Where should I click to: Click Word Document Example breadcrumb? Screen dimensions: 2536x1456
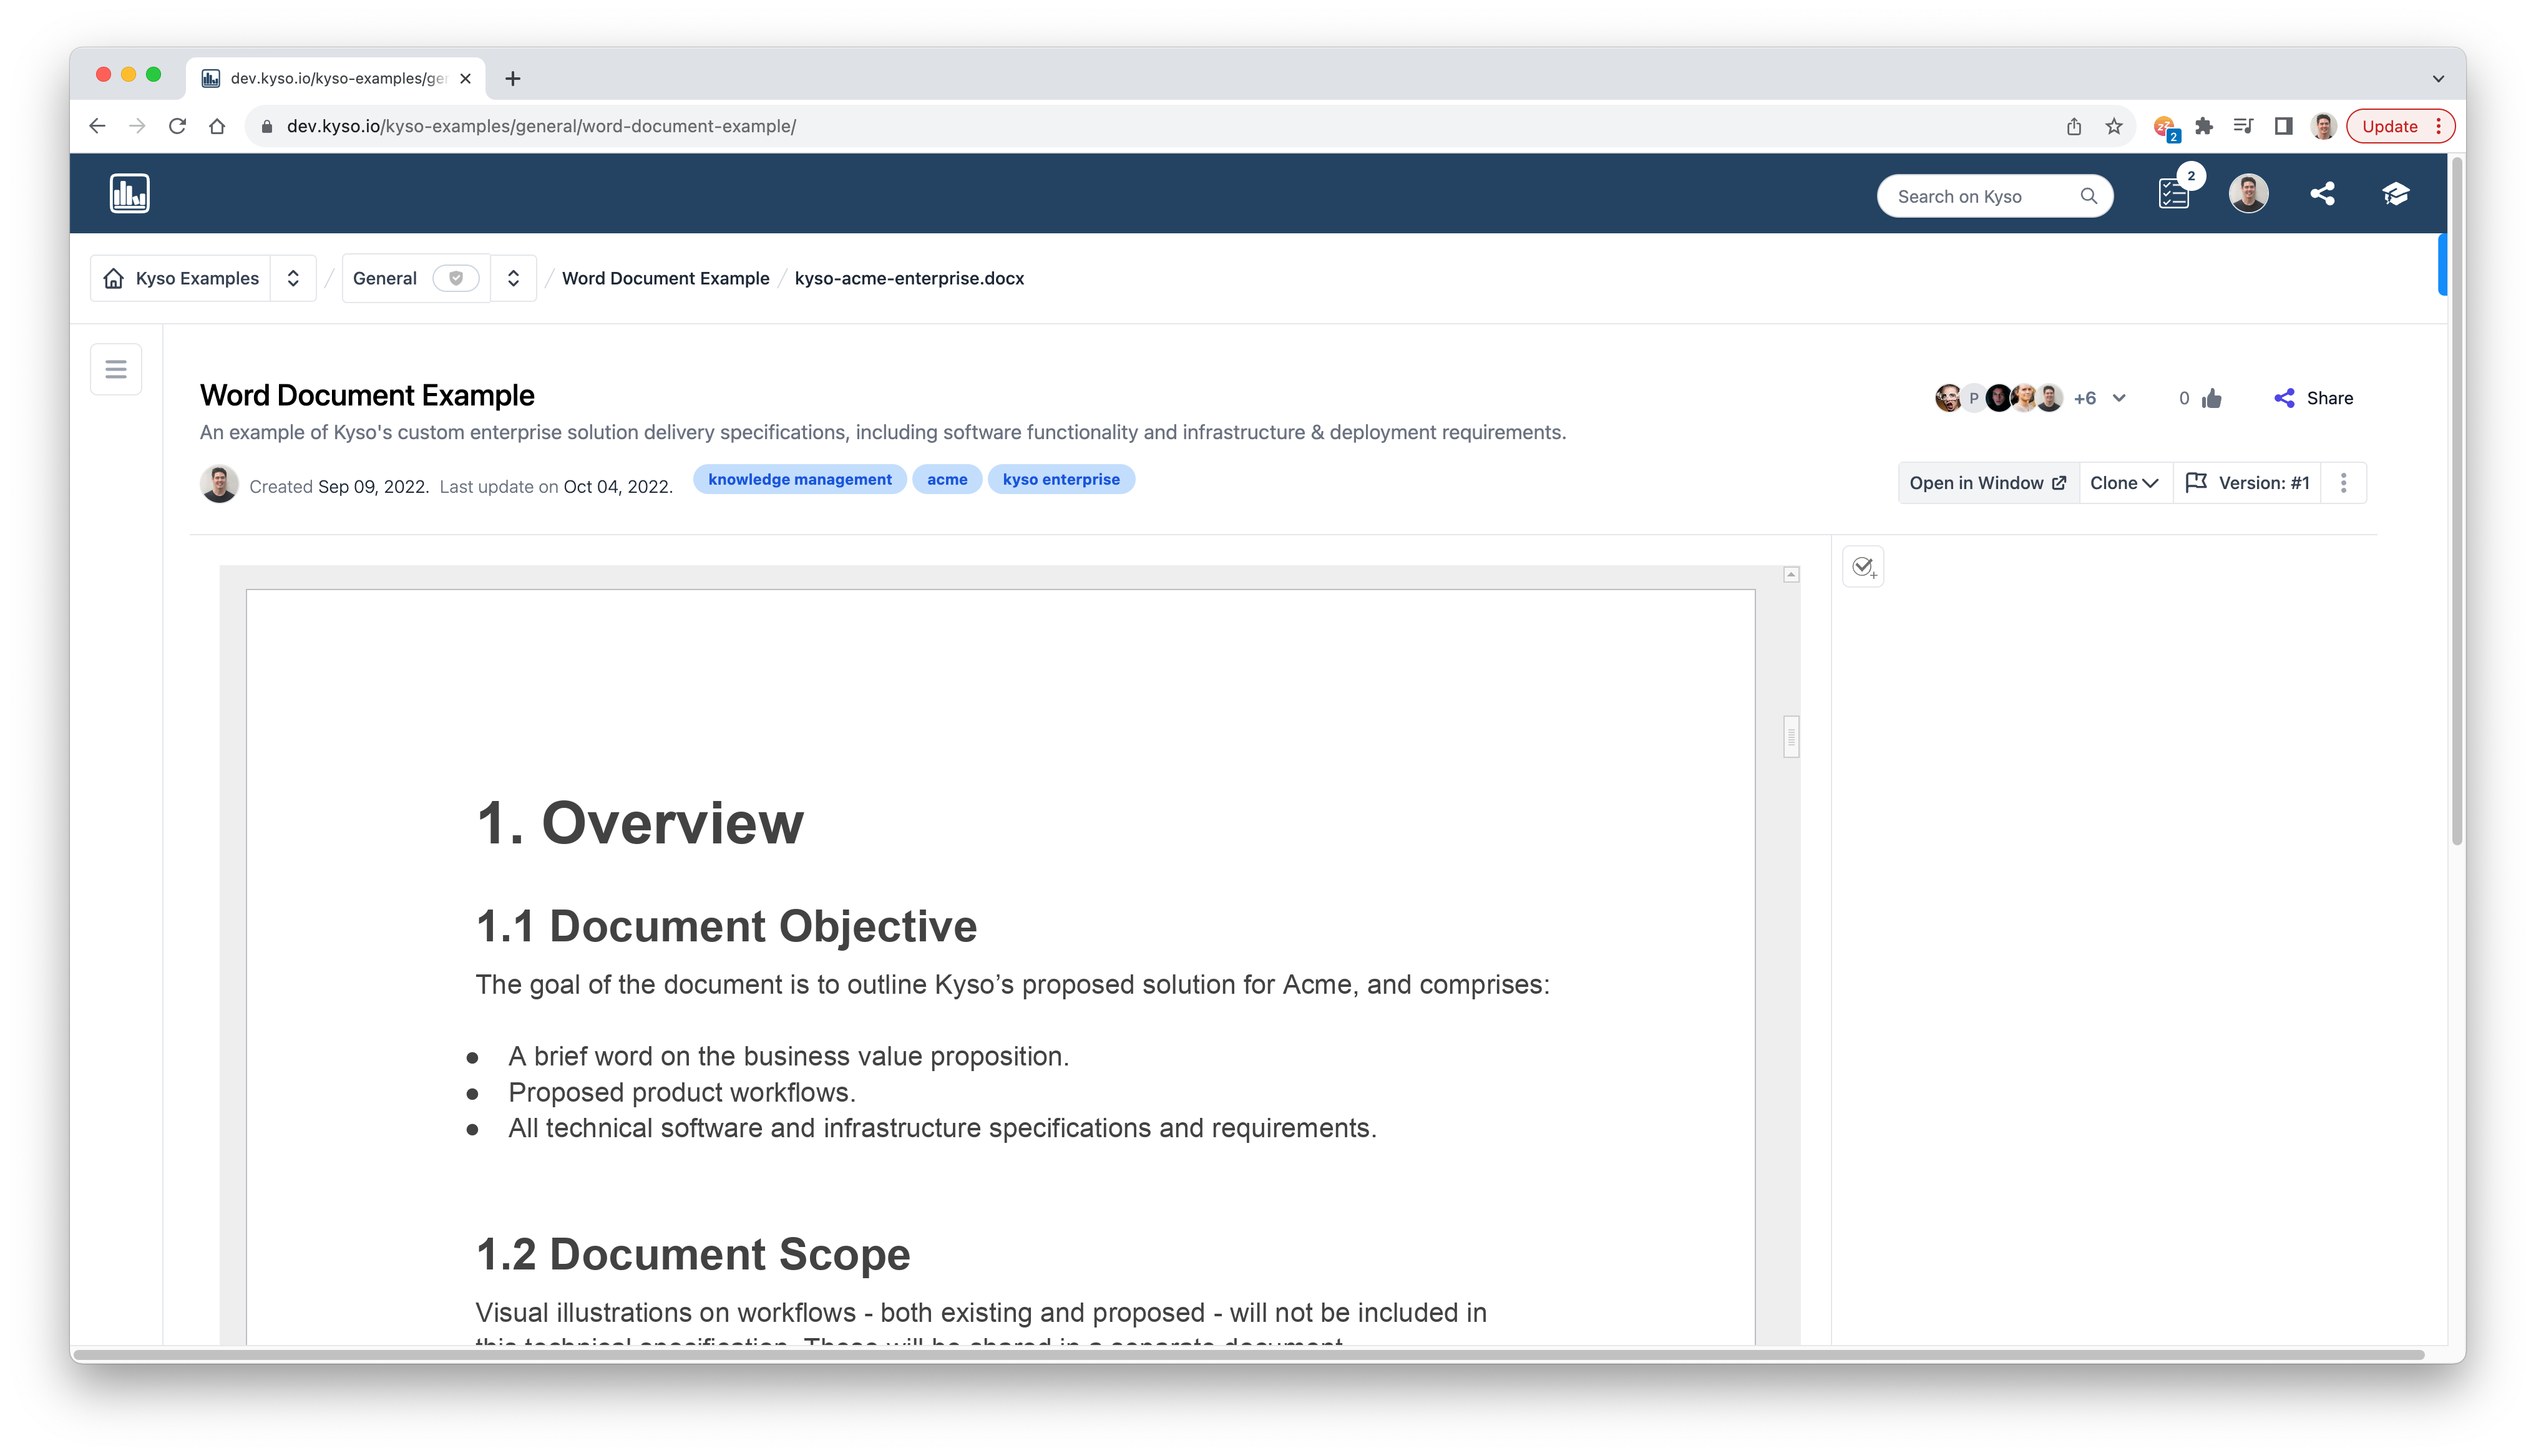[665, 278]
